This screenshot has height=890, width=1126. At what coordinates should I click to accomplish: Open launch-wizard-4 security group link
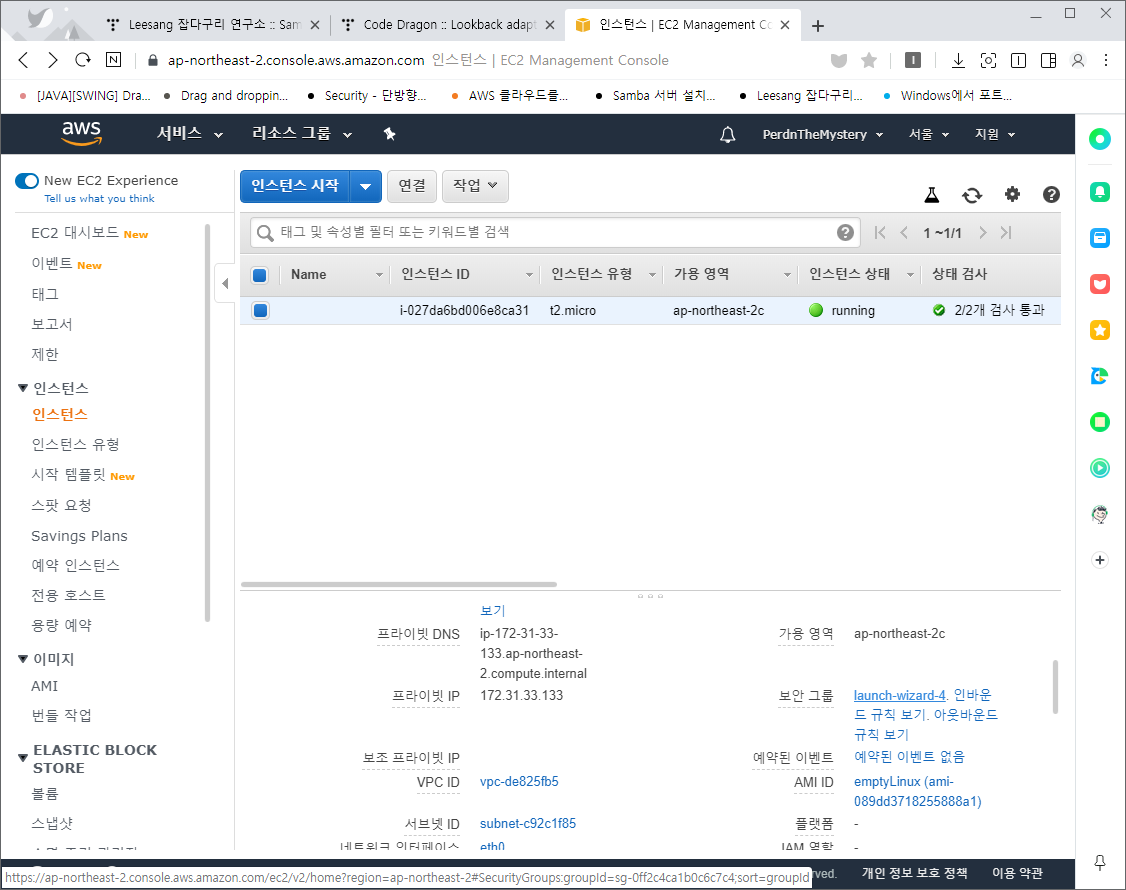(x=899, y=695)
